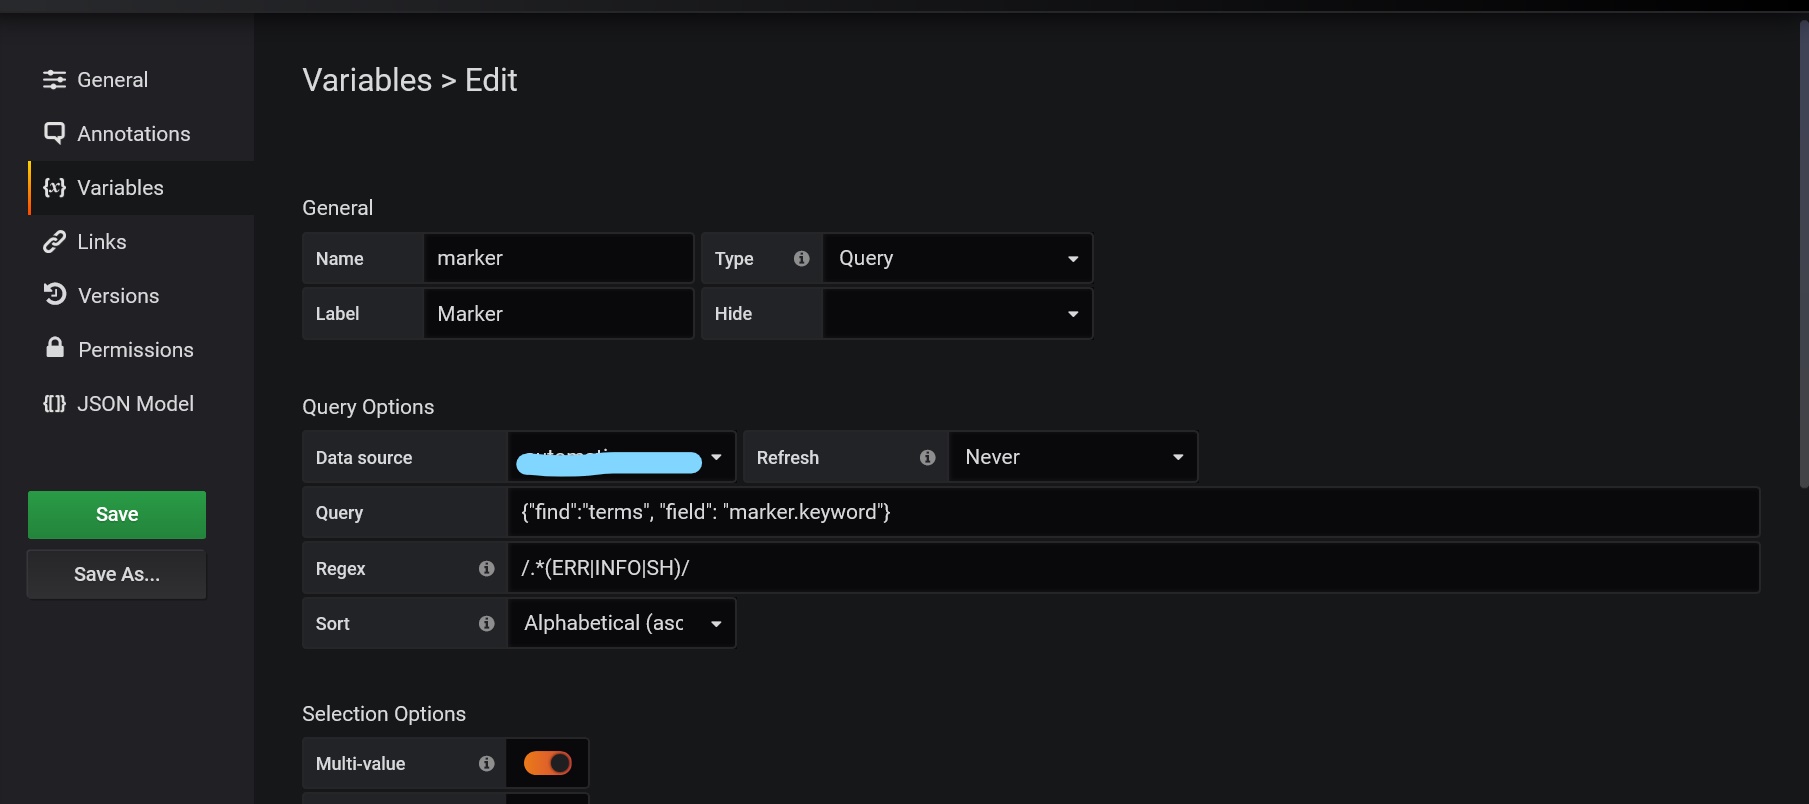Select the Variables sidebar tab
This screenshot has width=1809, height=804.
(x=141, y=188)
